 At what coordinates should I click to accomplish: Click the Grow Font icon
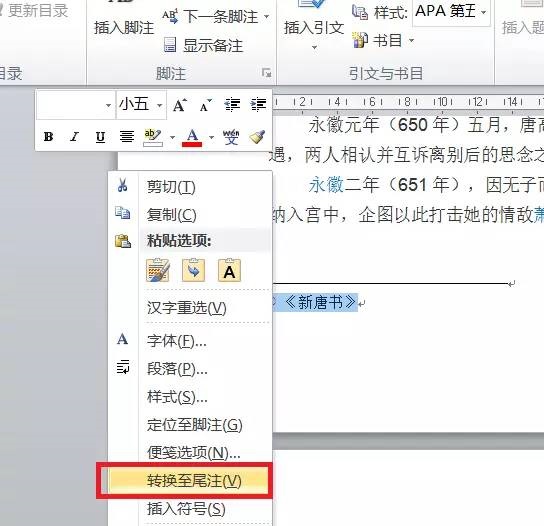click(180, 105)
